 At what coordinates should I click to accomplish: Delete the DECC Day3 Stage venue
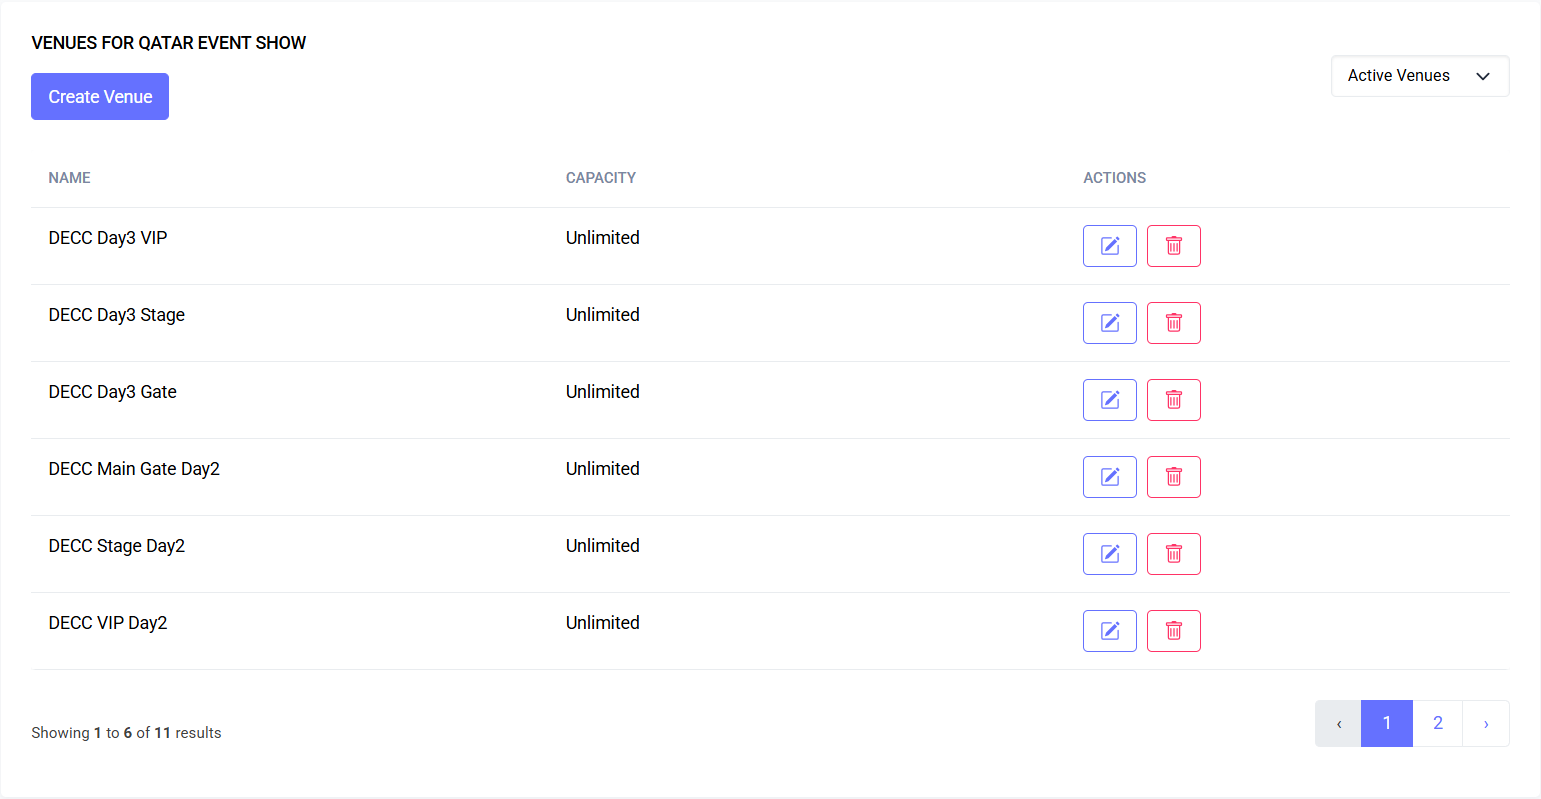[1173, 323]
